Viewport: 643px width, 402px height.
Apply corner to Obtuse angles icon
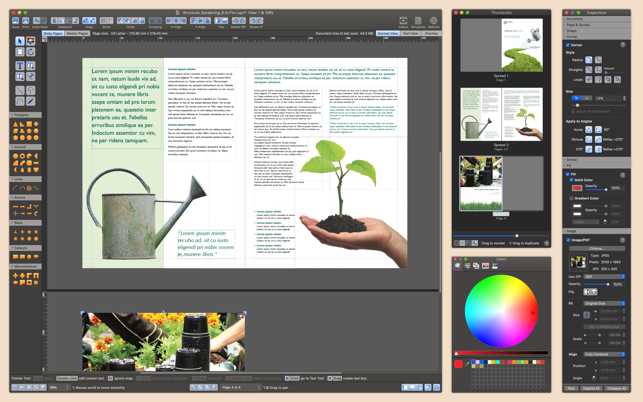[x=589, y=139]
